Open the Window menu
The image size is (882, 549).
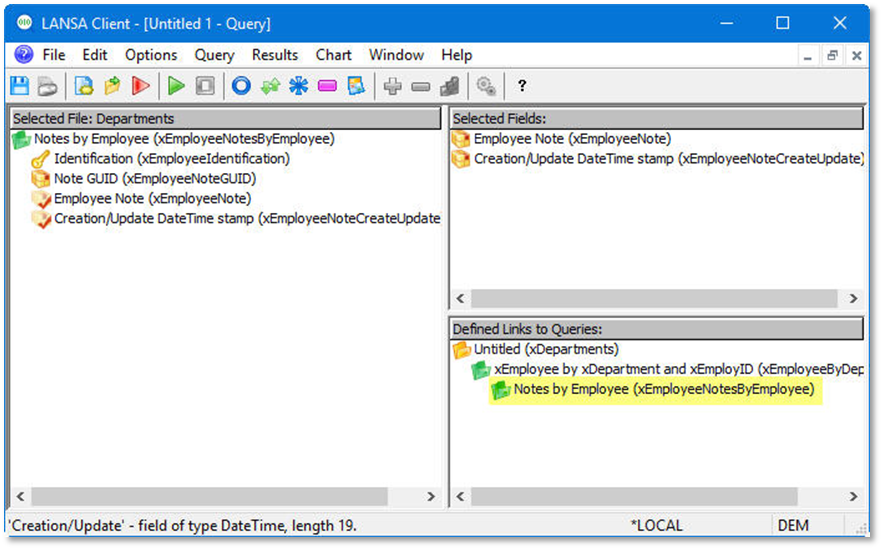pos(397,55)
